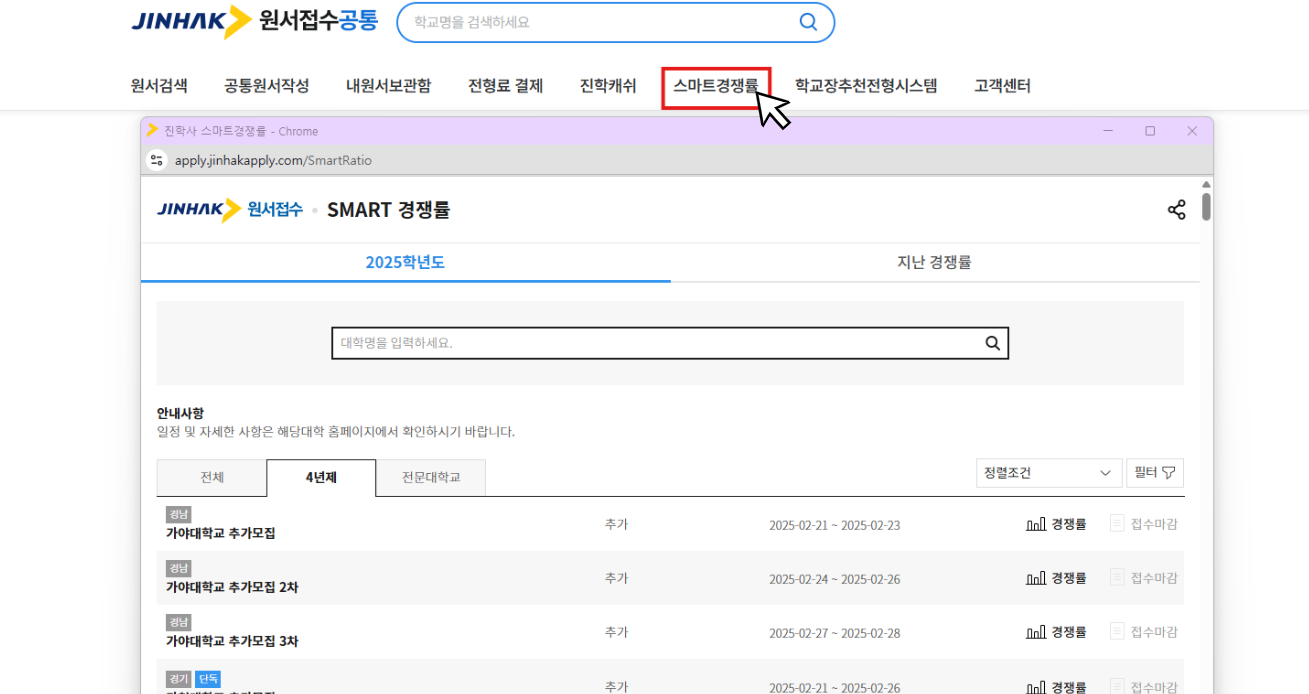Click the 가야대학교 추가모집 3차 title

pos(232,641)
